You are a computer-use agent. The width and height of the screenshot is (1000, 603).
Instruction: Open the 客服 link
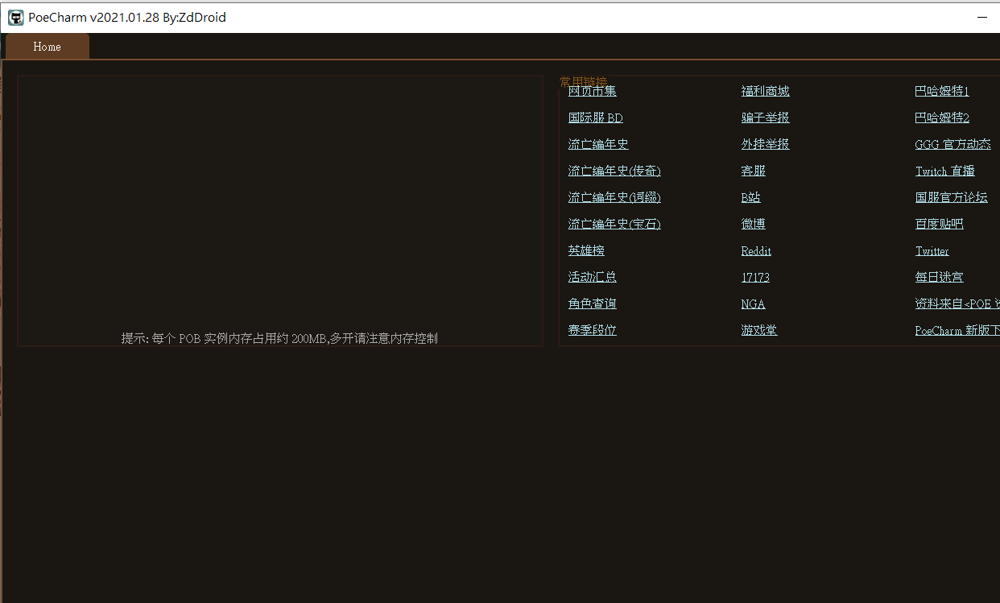753,171
